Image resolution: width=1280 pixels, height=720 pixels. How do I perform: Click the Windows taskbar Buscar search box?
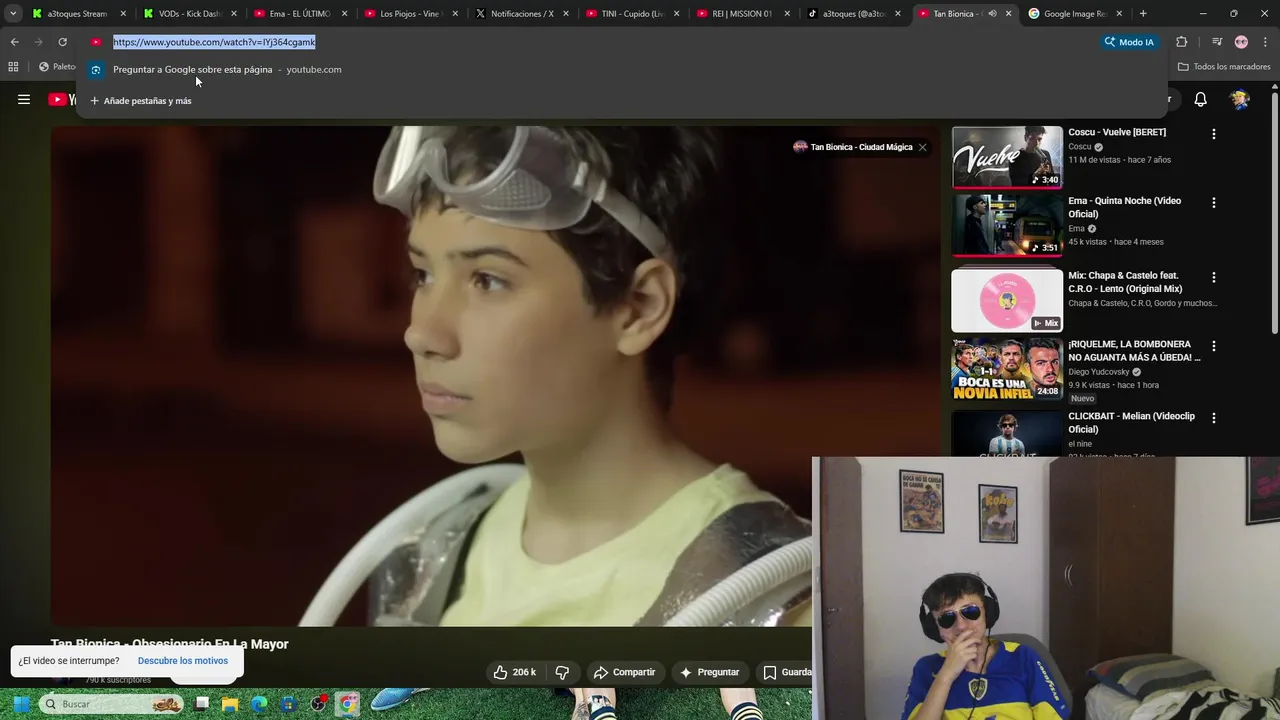(x=111, y=704)
